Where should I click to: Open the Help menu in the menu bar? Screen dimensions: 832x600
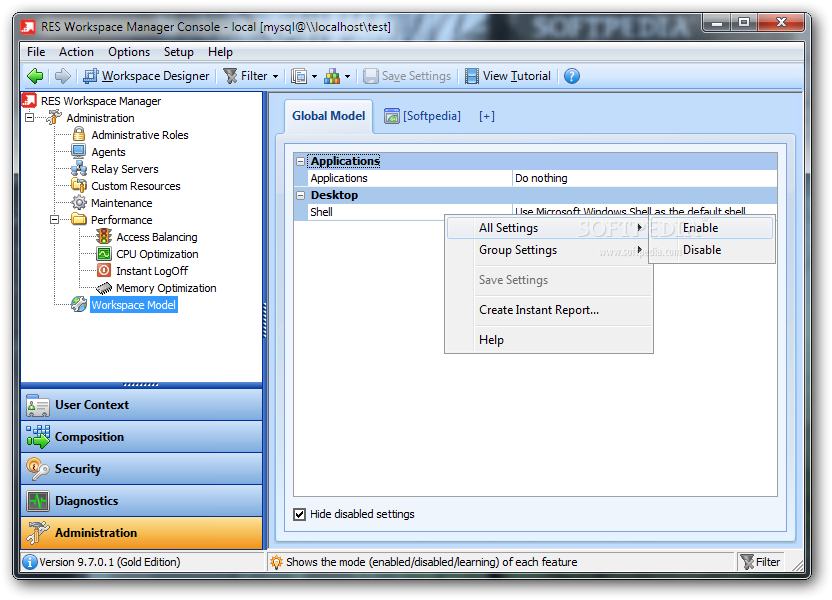pos(220,51)
